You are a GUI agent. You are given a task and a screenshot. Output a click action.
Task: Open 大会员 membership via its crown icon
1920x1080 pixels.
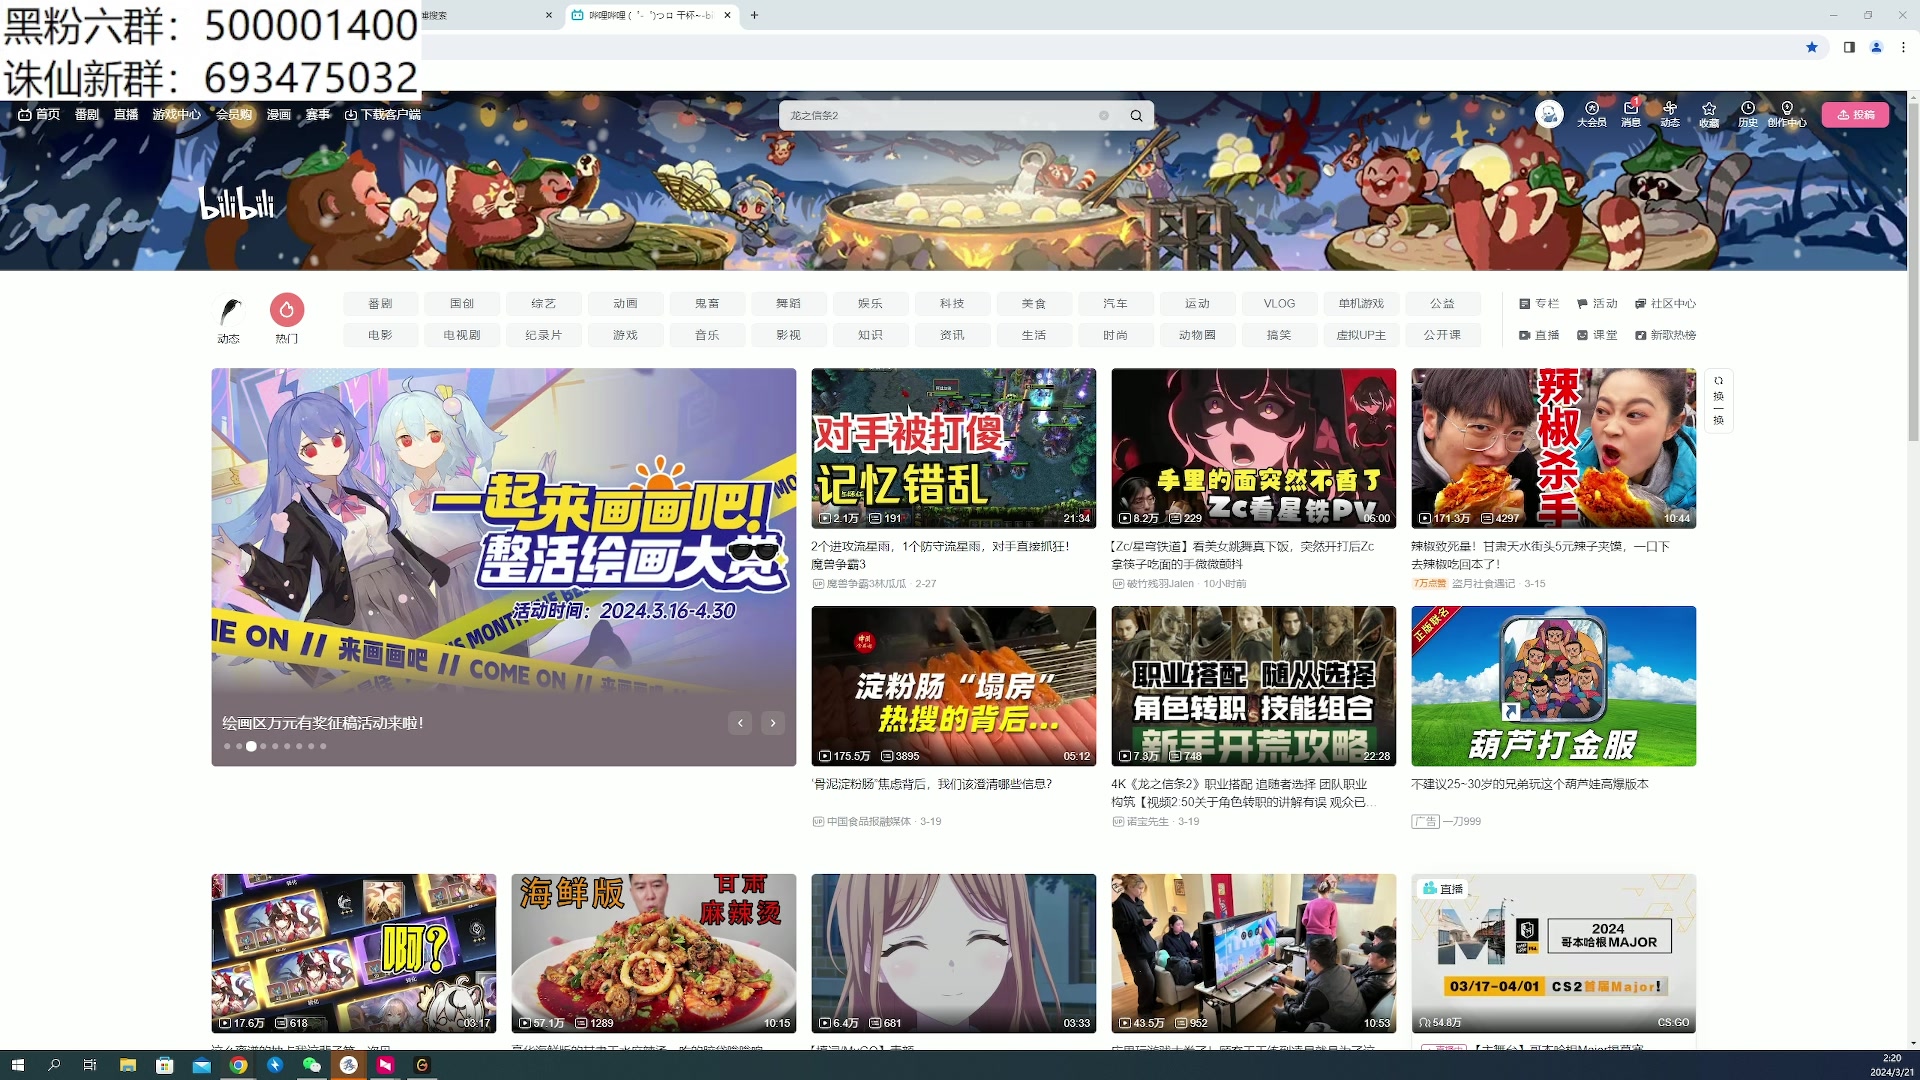point(1591,114)
